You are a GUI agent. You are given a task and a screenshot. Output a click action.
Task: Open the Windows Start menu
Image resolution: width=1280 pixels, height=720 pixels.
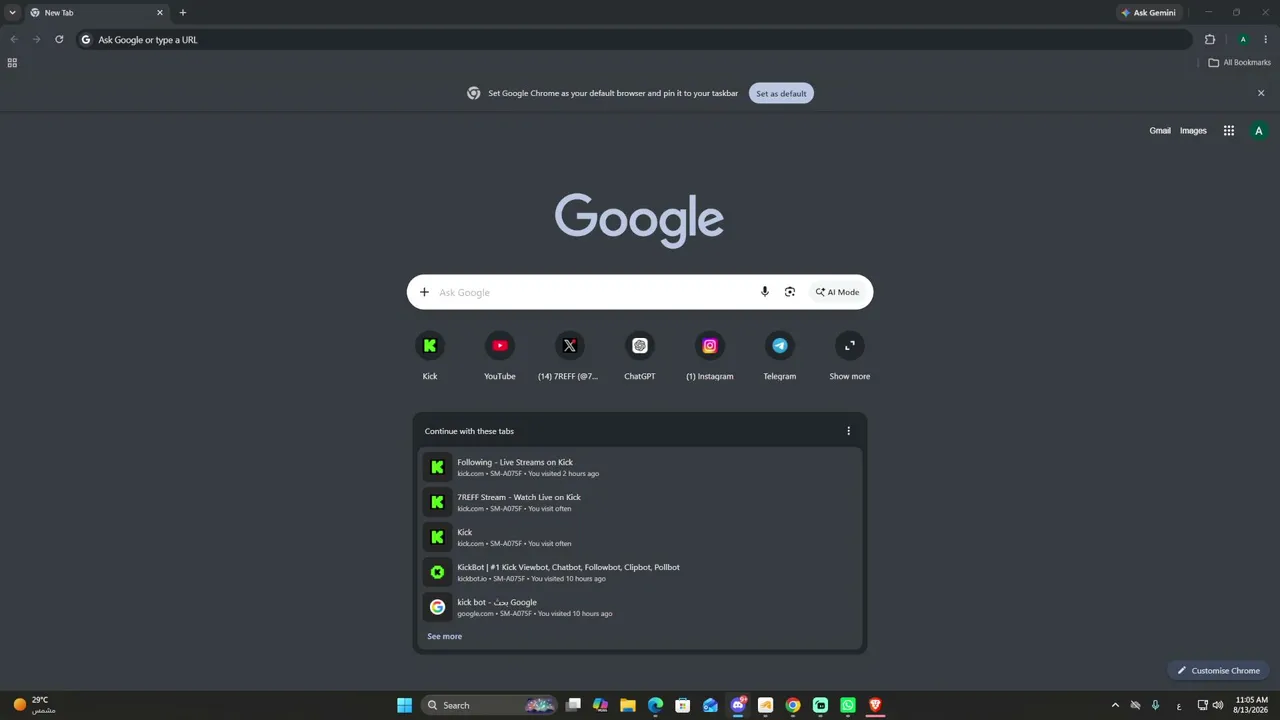404,705
